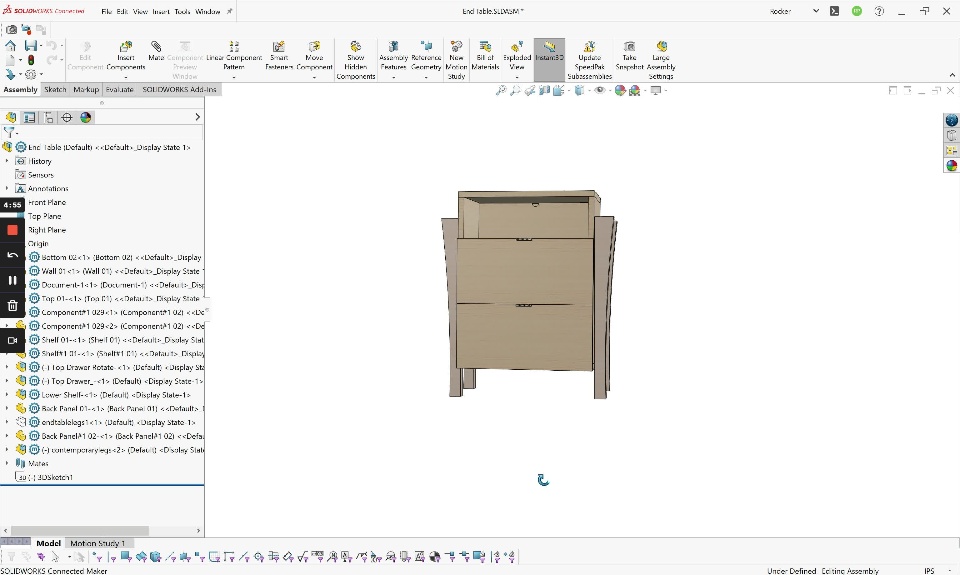
Task: Open the Window menu
Action: click(208, 12)
